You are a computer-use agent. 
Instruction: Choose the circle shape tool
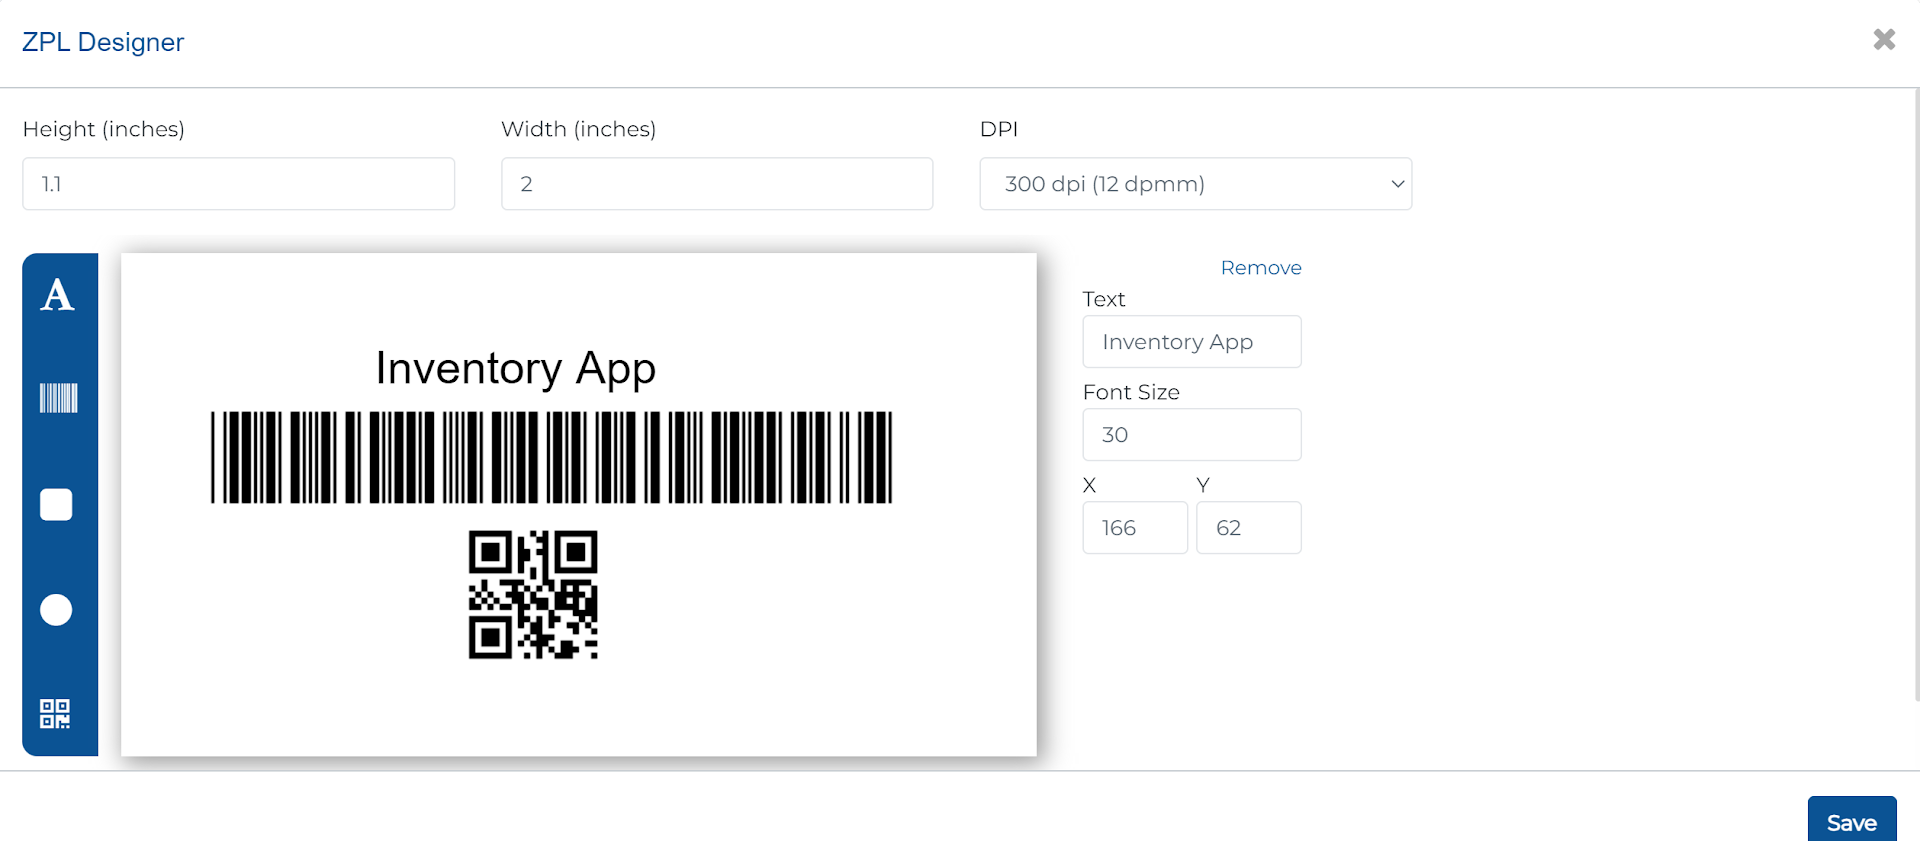point(56,609)
